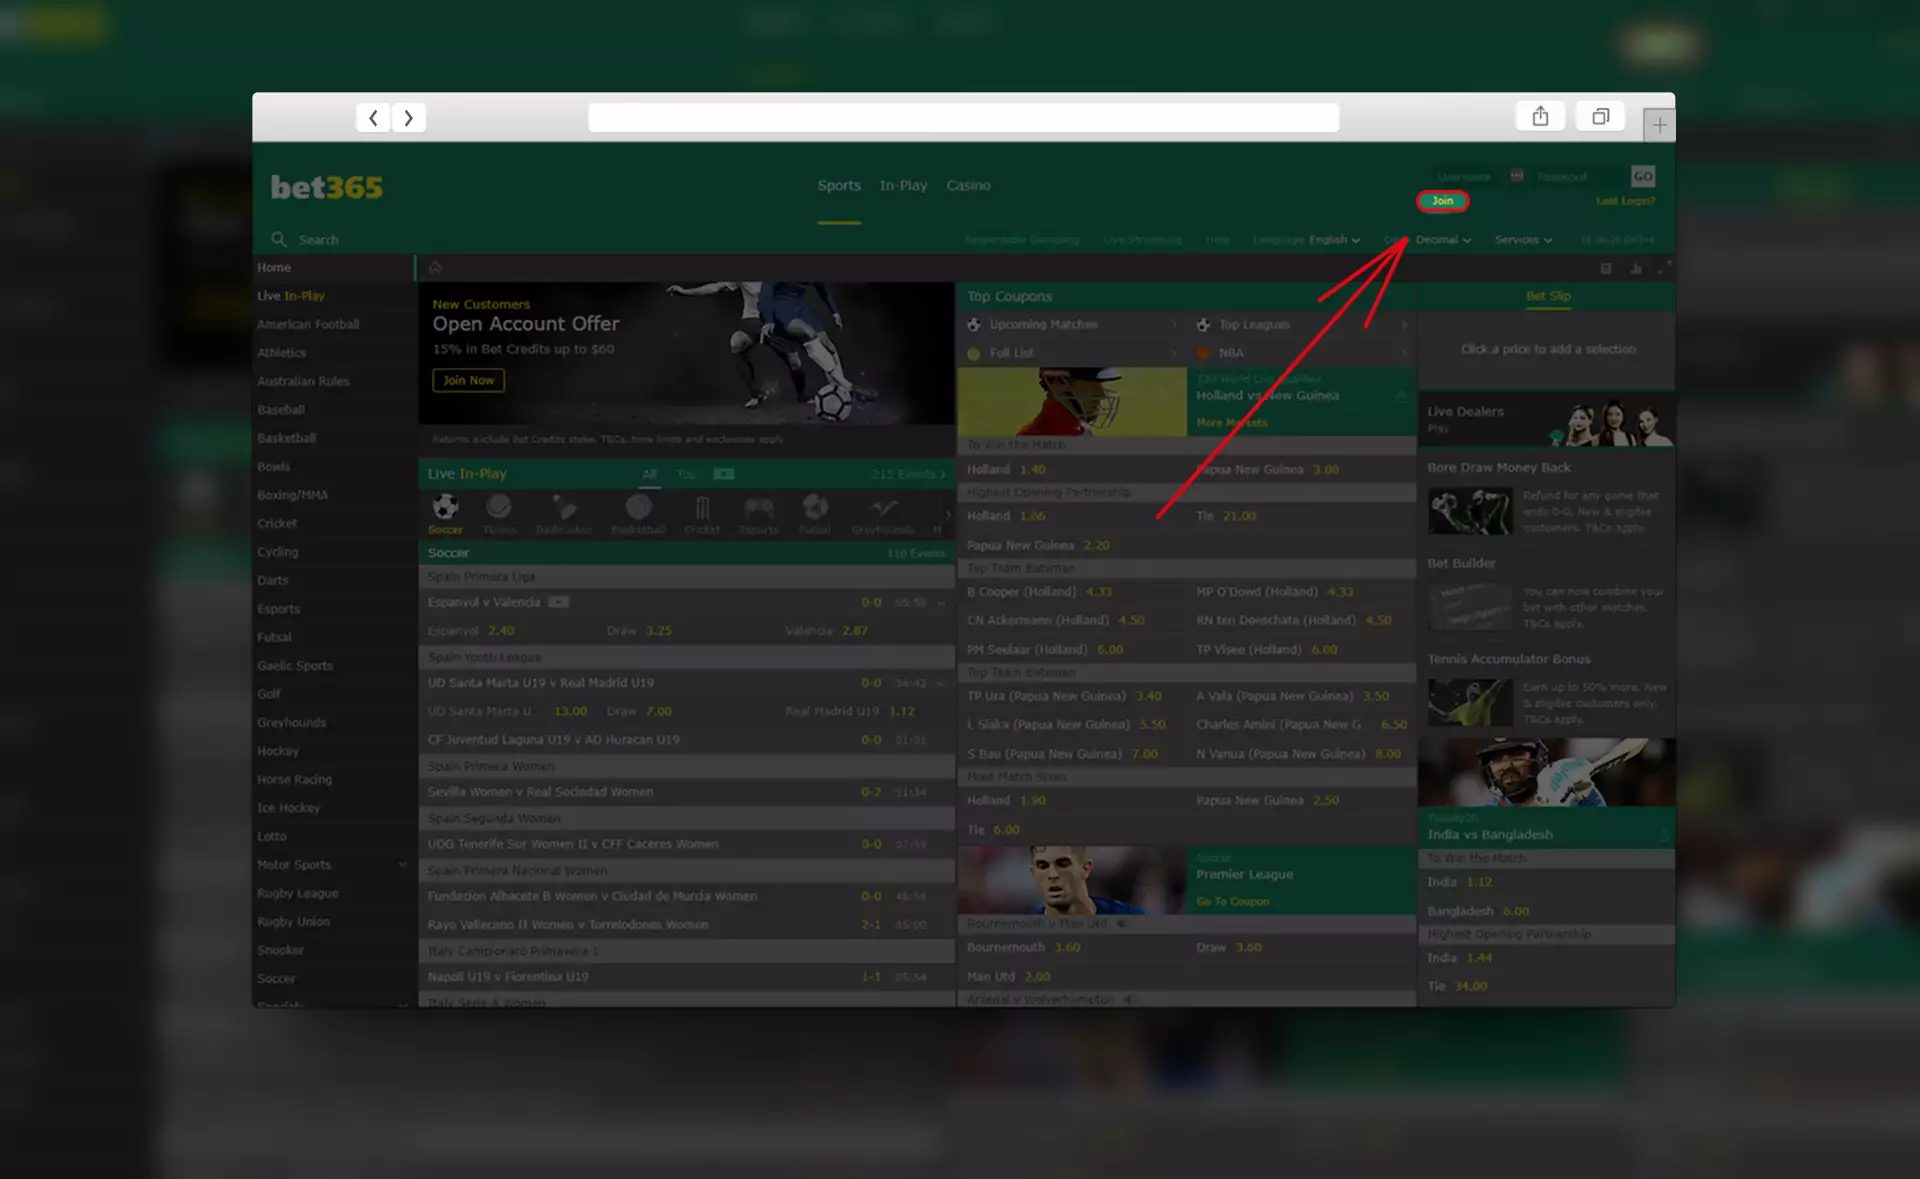This screenshot has width=1920, height=1179.
Task: Click the search magnifier icon
Action: 279,240
